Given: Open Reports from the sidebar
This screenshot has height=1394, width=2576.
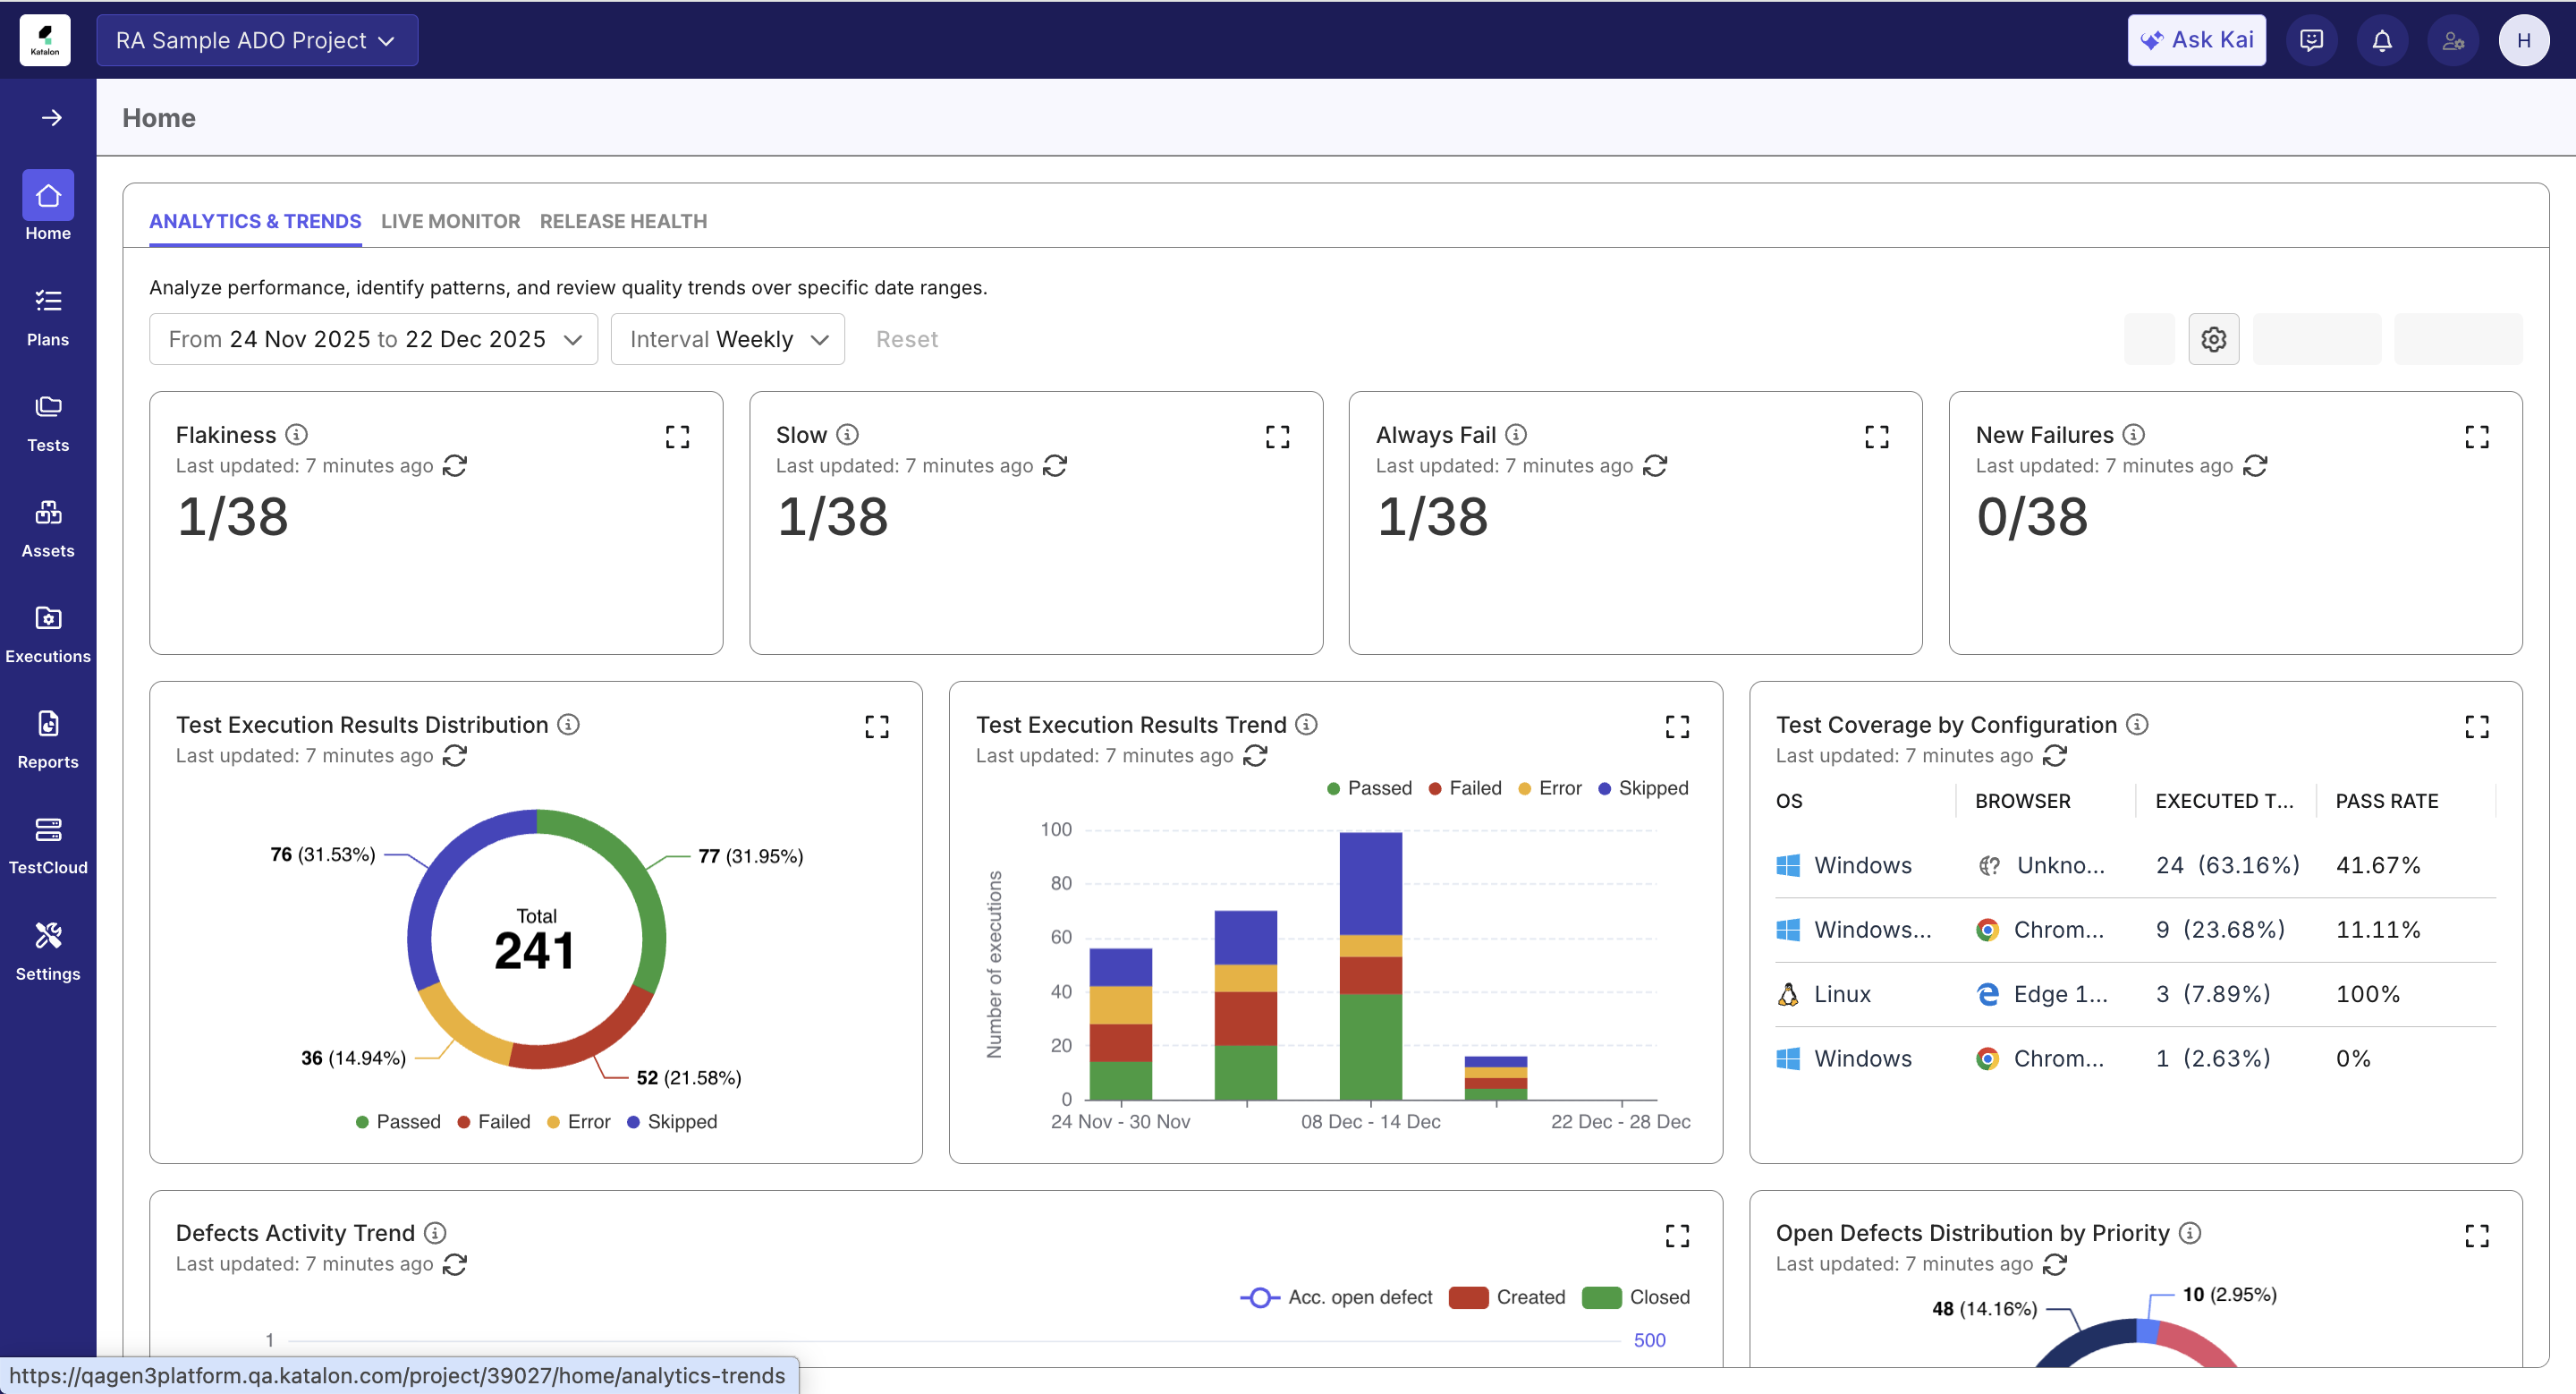Looking at the screenshot, I should [x=48, y=738].
